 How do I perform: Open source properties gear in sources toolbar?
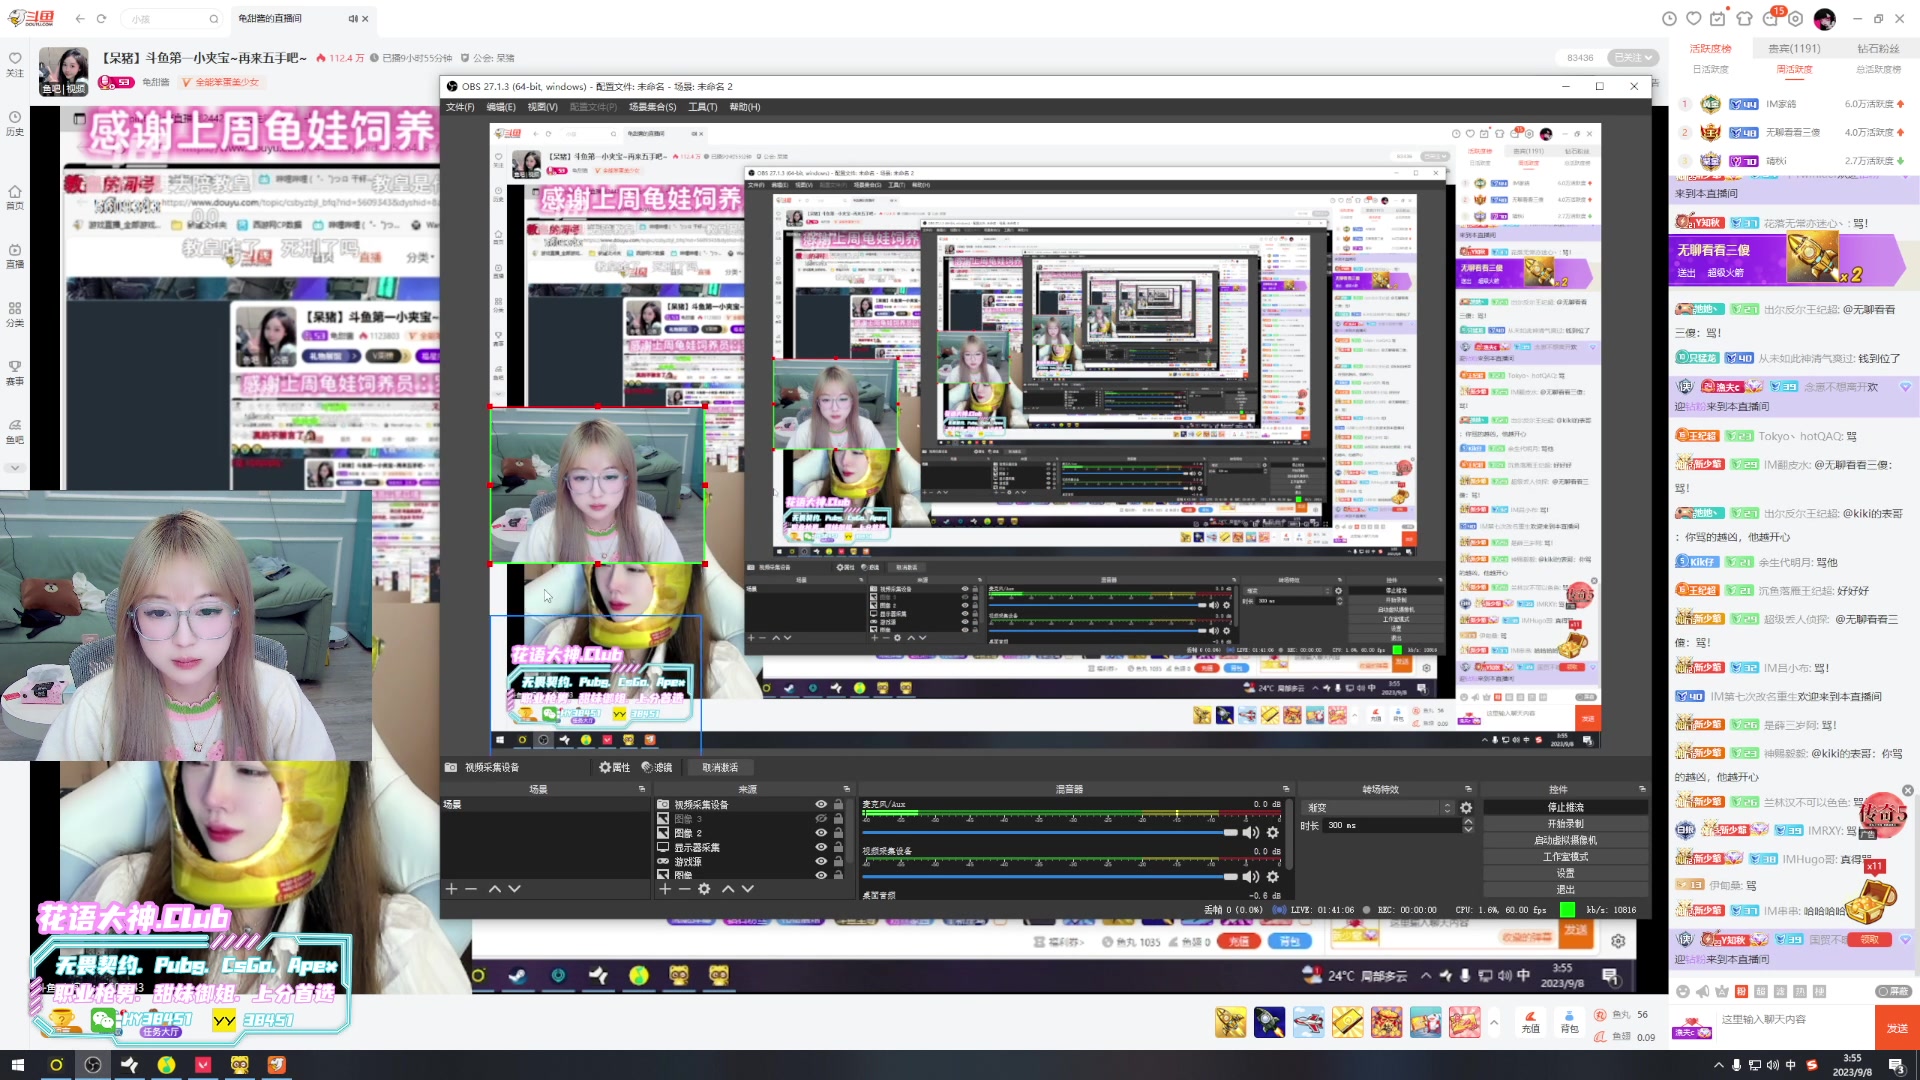pyautogui.click(x=704, y=888)
